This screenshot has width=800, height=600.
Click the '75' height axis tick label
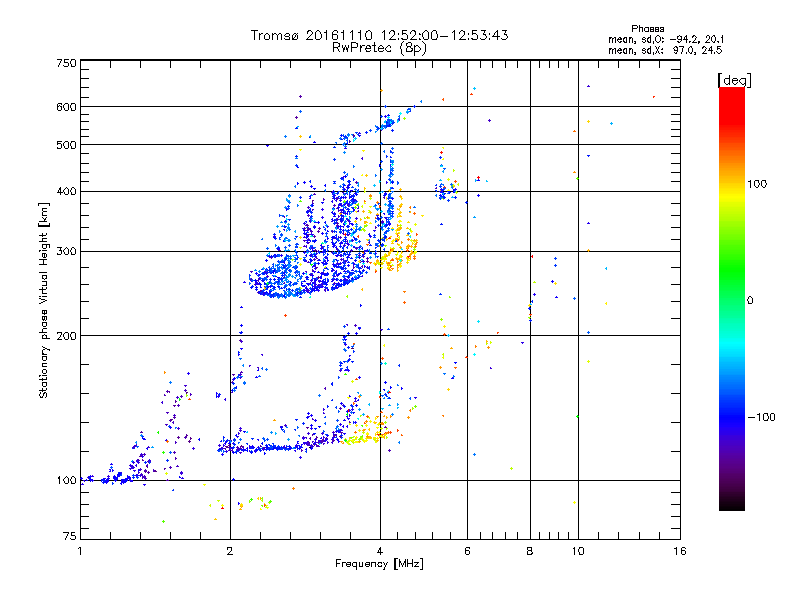click(70, 536)
